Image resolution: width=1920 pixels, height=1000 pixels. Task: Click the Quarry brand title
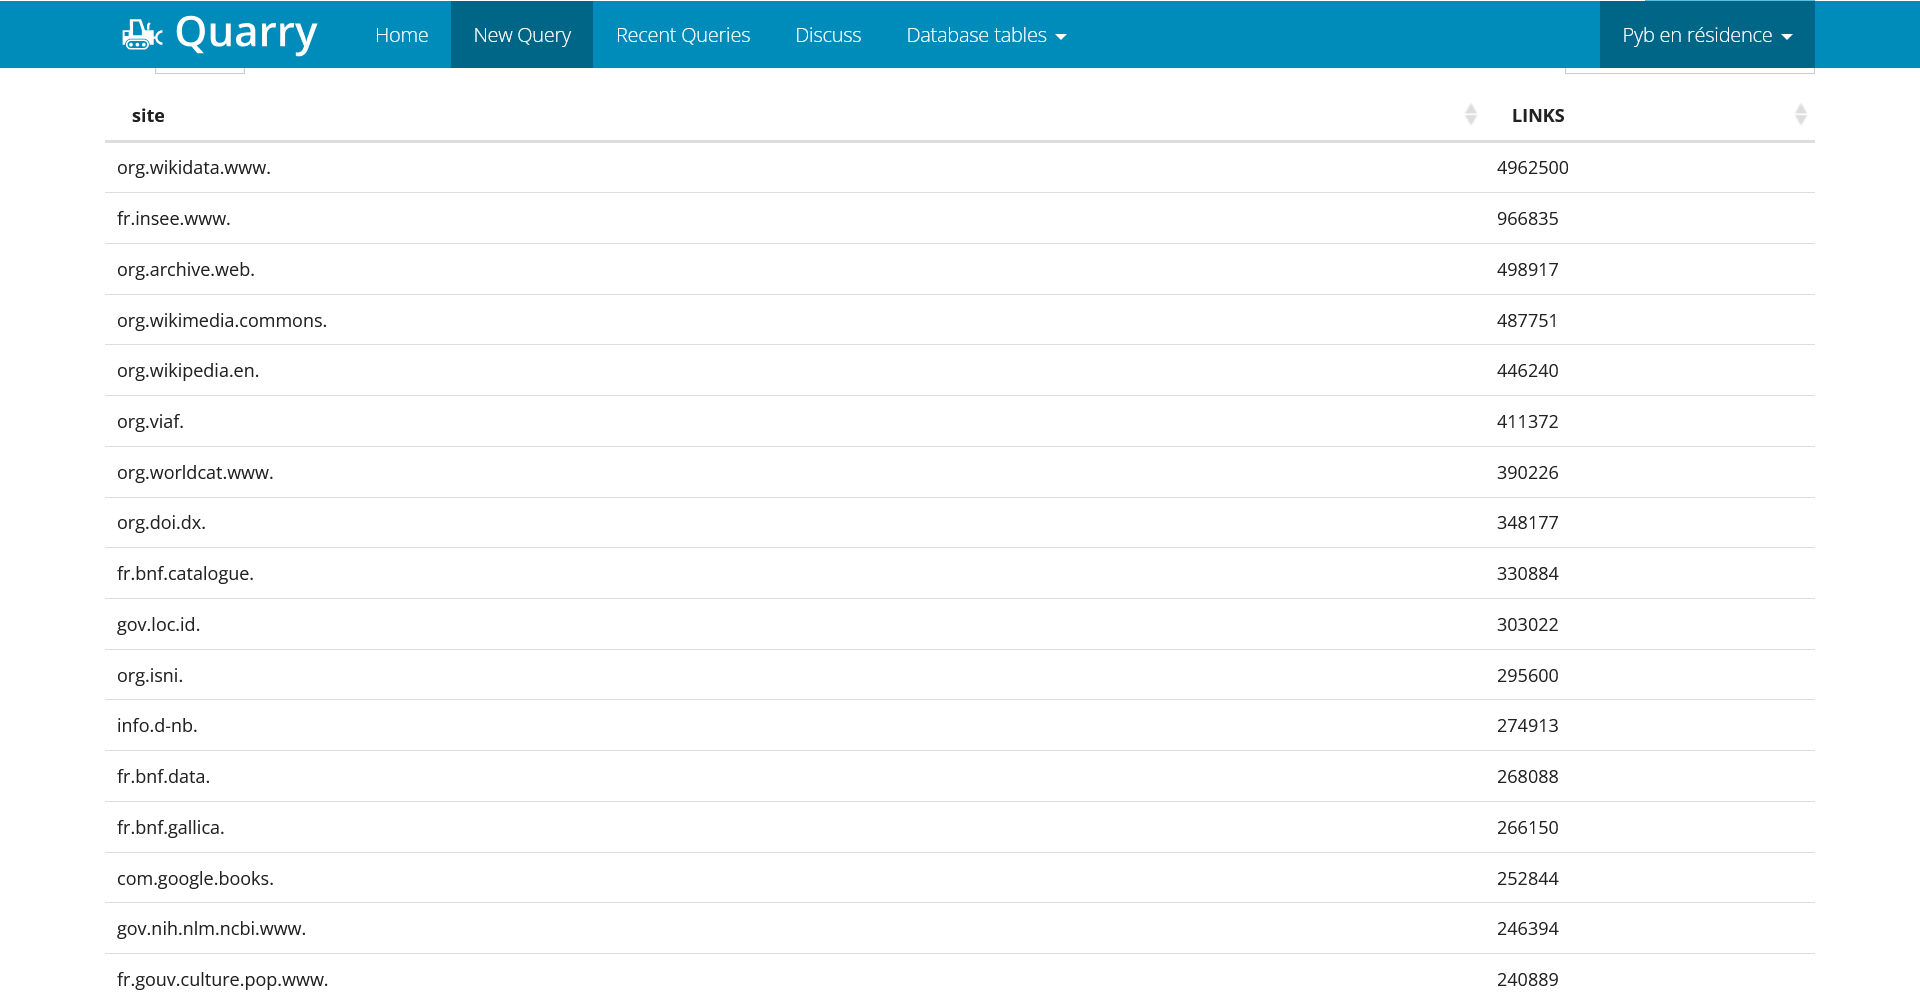pyautogui.click(x=246, y=34)
